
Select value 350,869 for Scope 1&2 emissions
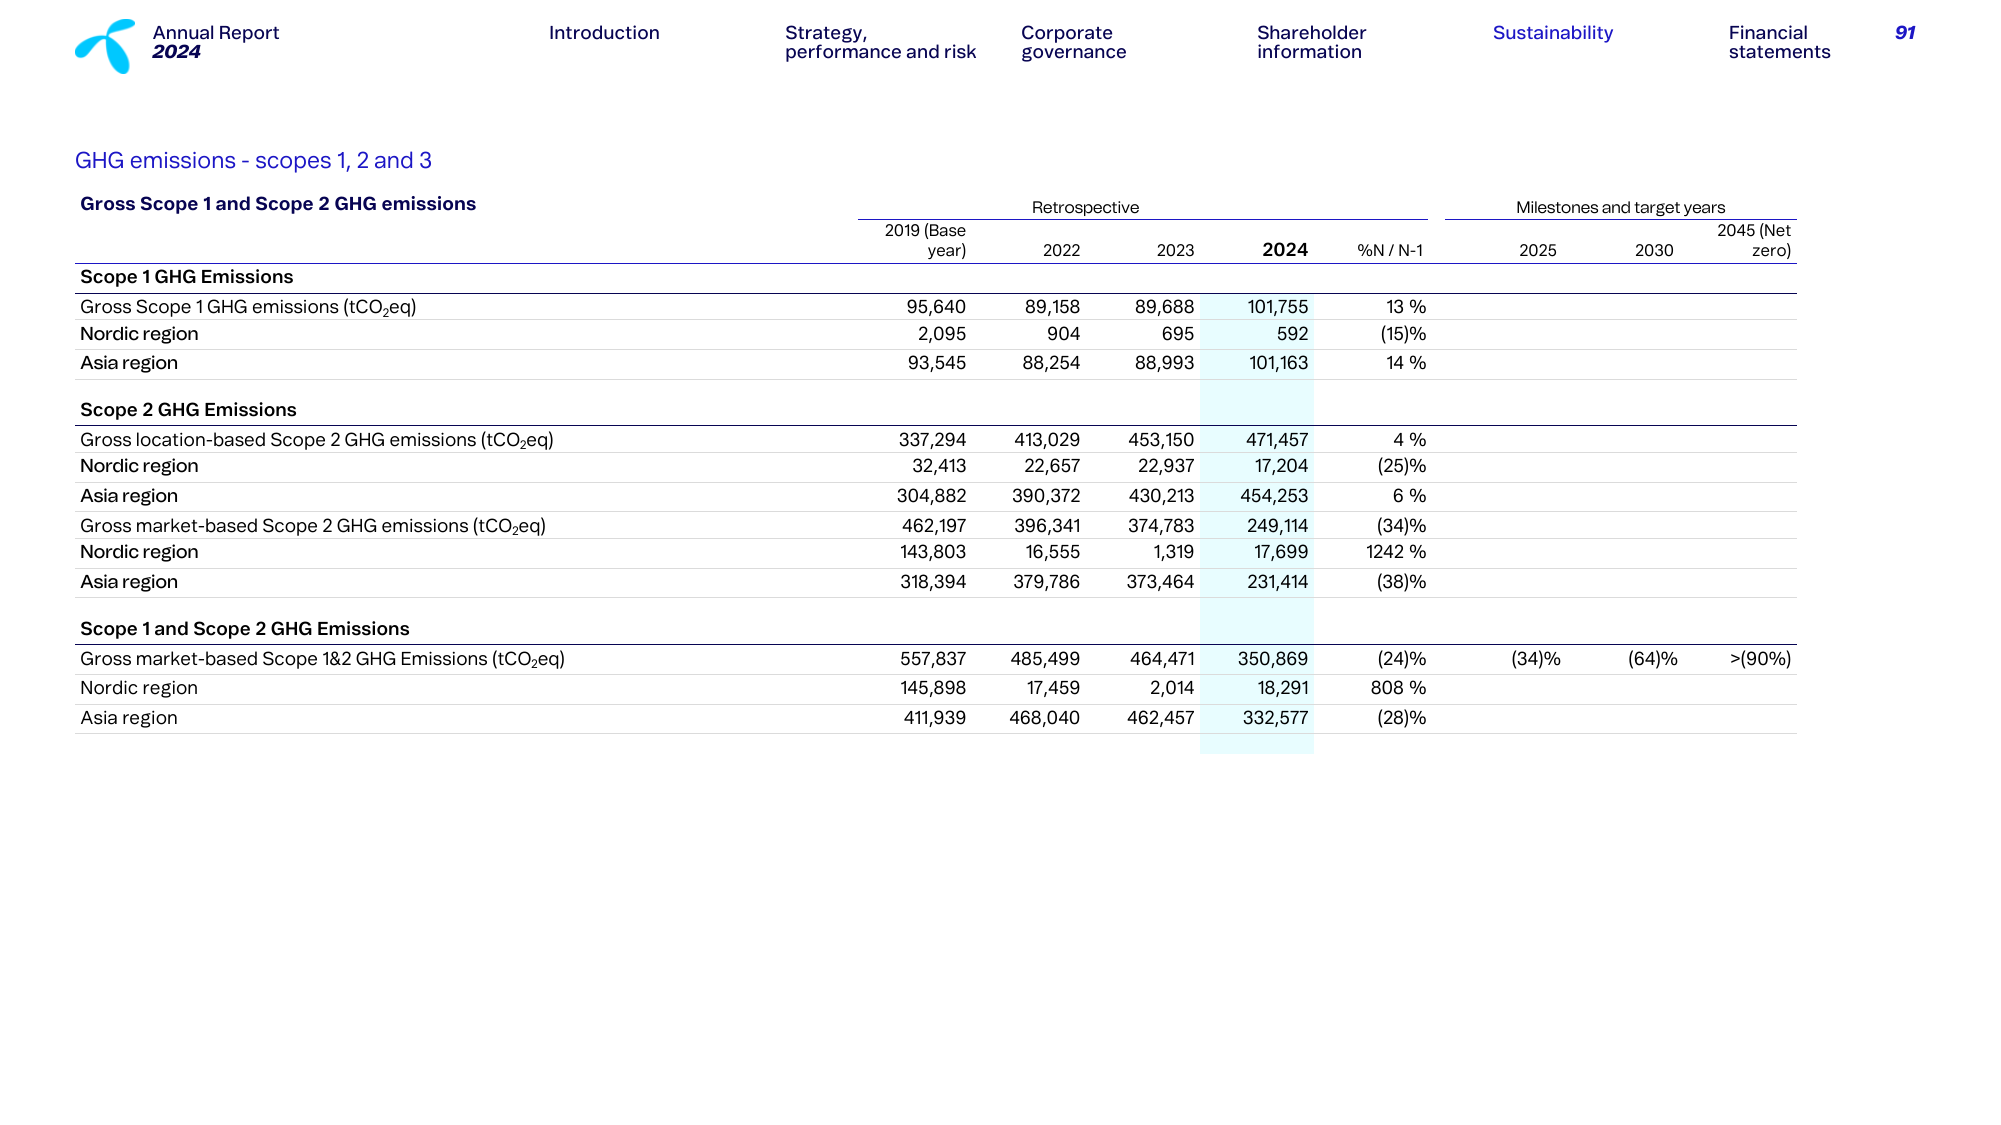tap(1273, 659)
